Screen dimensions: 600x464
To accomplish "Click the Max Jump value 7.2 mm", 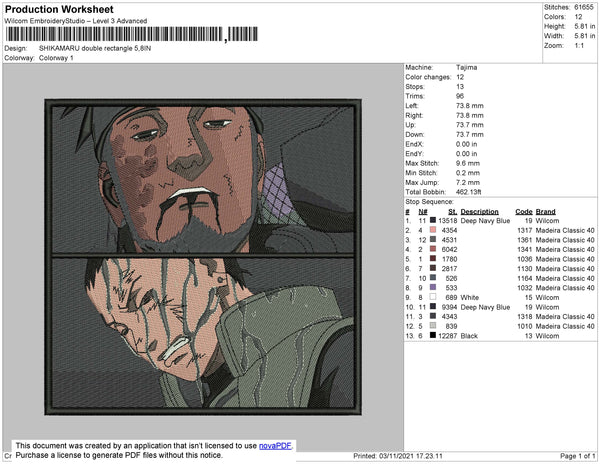I will [468, 182].
